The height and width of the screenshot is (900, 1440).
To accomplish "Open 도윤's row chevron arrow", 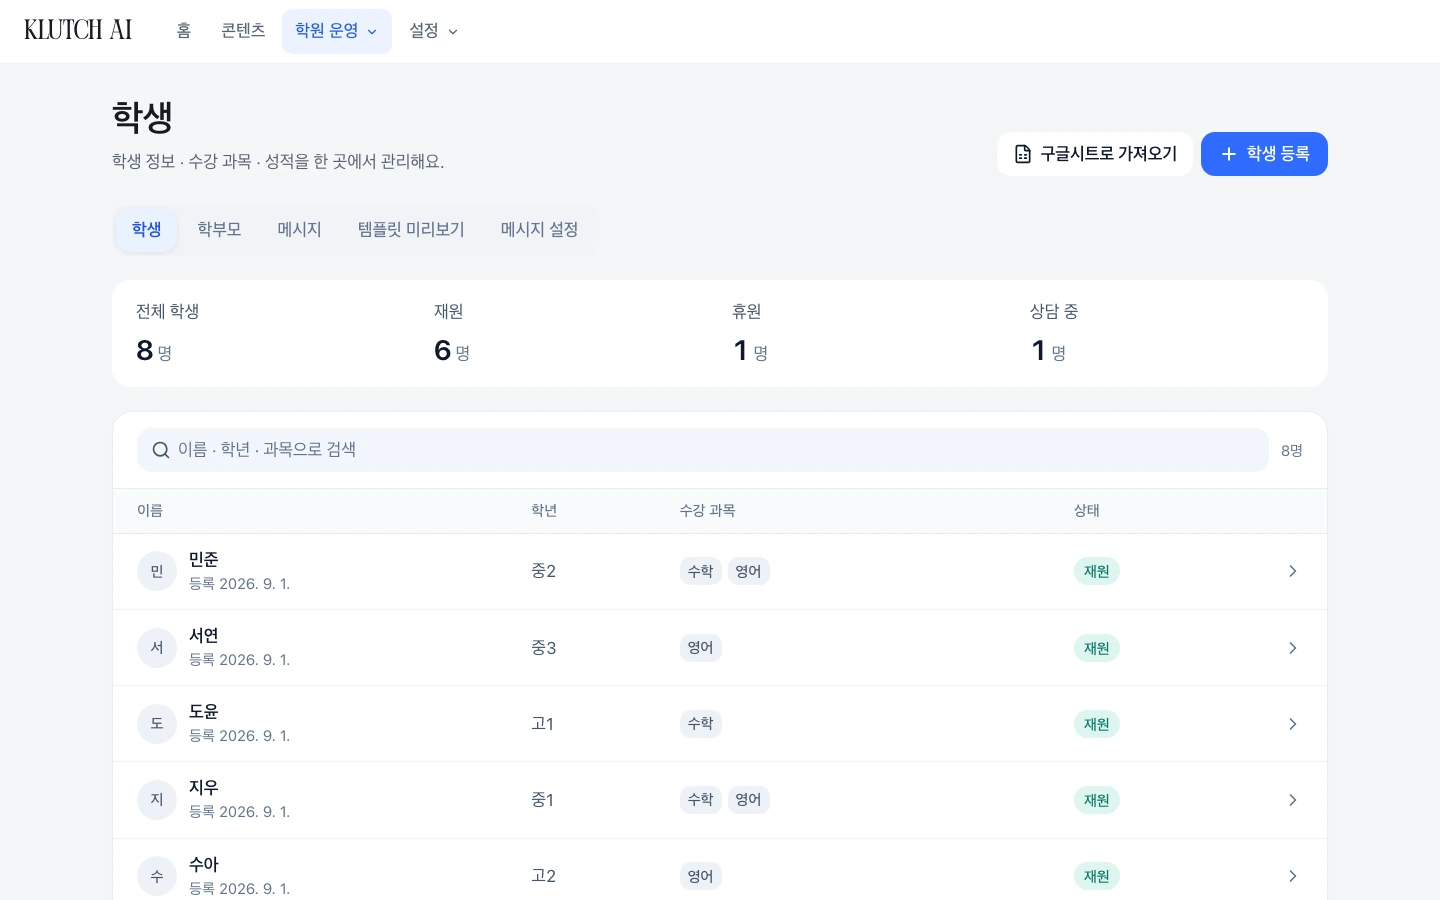I will pyautogui.click(x=1293, y=724).
